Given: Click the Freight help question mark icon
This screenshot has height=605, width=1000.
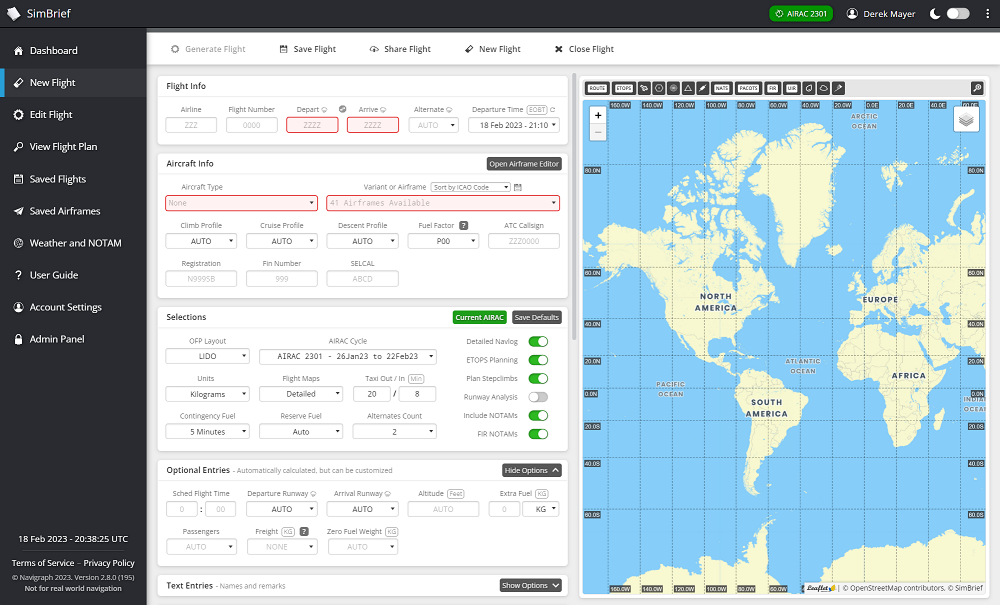Looking at the screenshot, I should tap(304, 531).
